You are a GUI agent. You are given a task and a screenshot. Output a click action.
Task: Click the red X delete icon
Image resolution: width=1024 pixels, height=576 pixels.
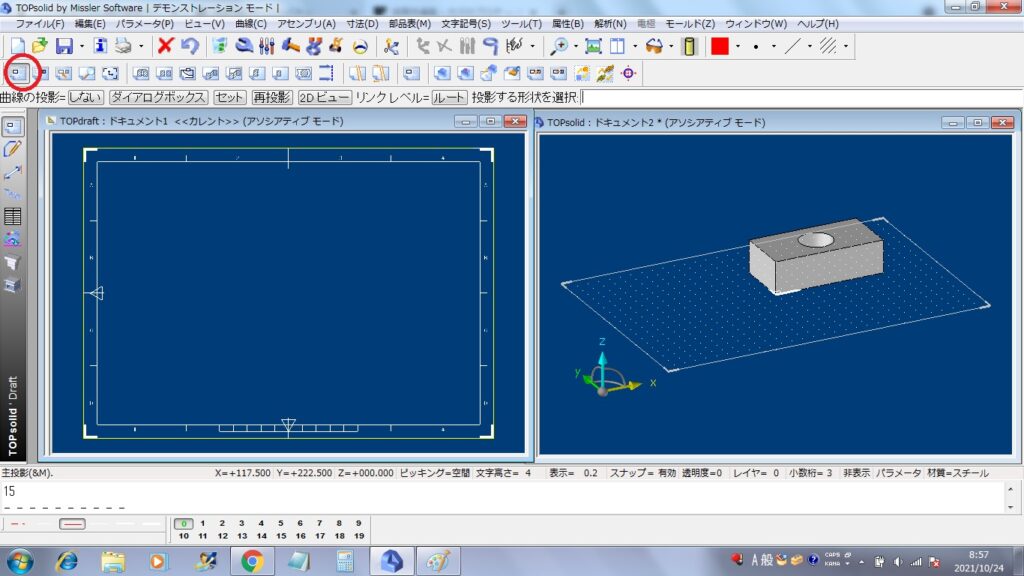tap(165, 46)
